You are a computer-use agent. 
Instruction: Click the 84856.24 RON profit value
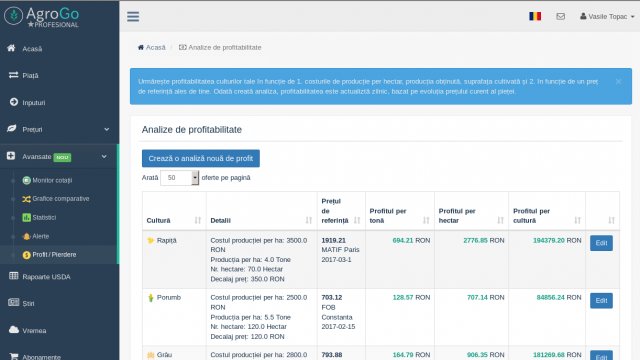pos(558,297)
